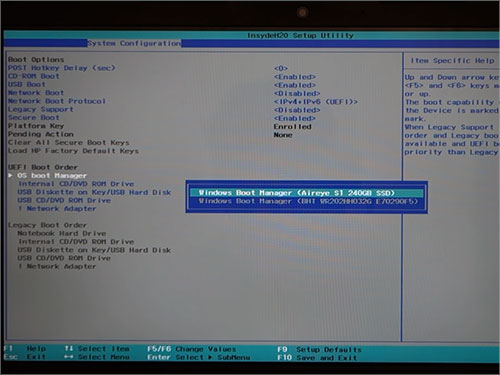This screenshot has width=500, height=375.
Task: Click the Pending Action None value
Action: [x=283, y=135]
